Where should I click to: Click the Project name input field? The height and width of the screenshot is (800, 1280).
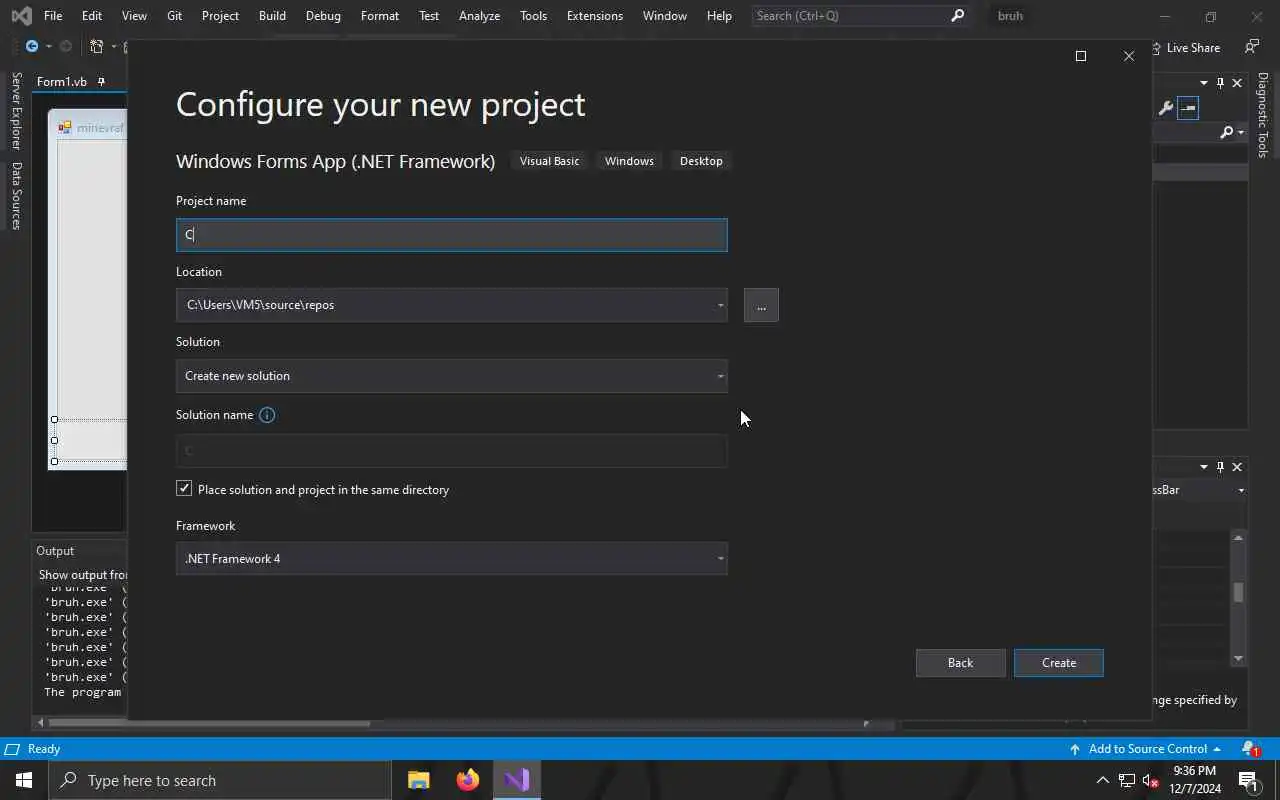[x=451, y=235]
